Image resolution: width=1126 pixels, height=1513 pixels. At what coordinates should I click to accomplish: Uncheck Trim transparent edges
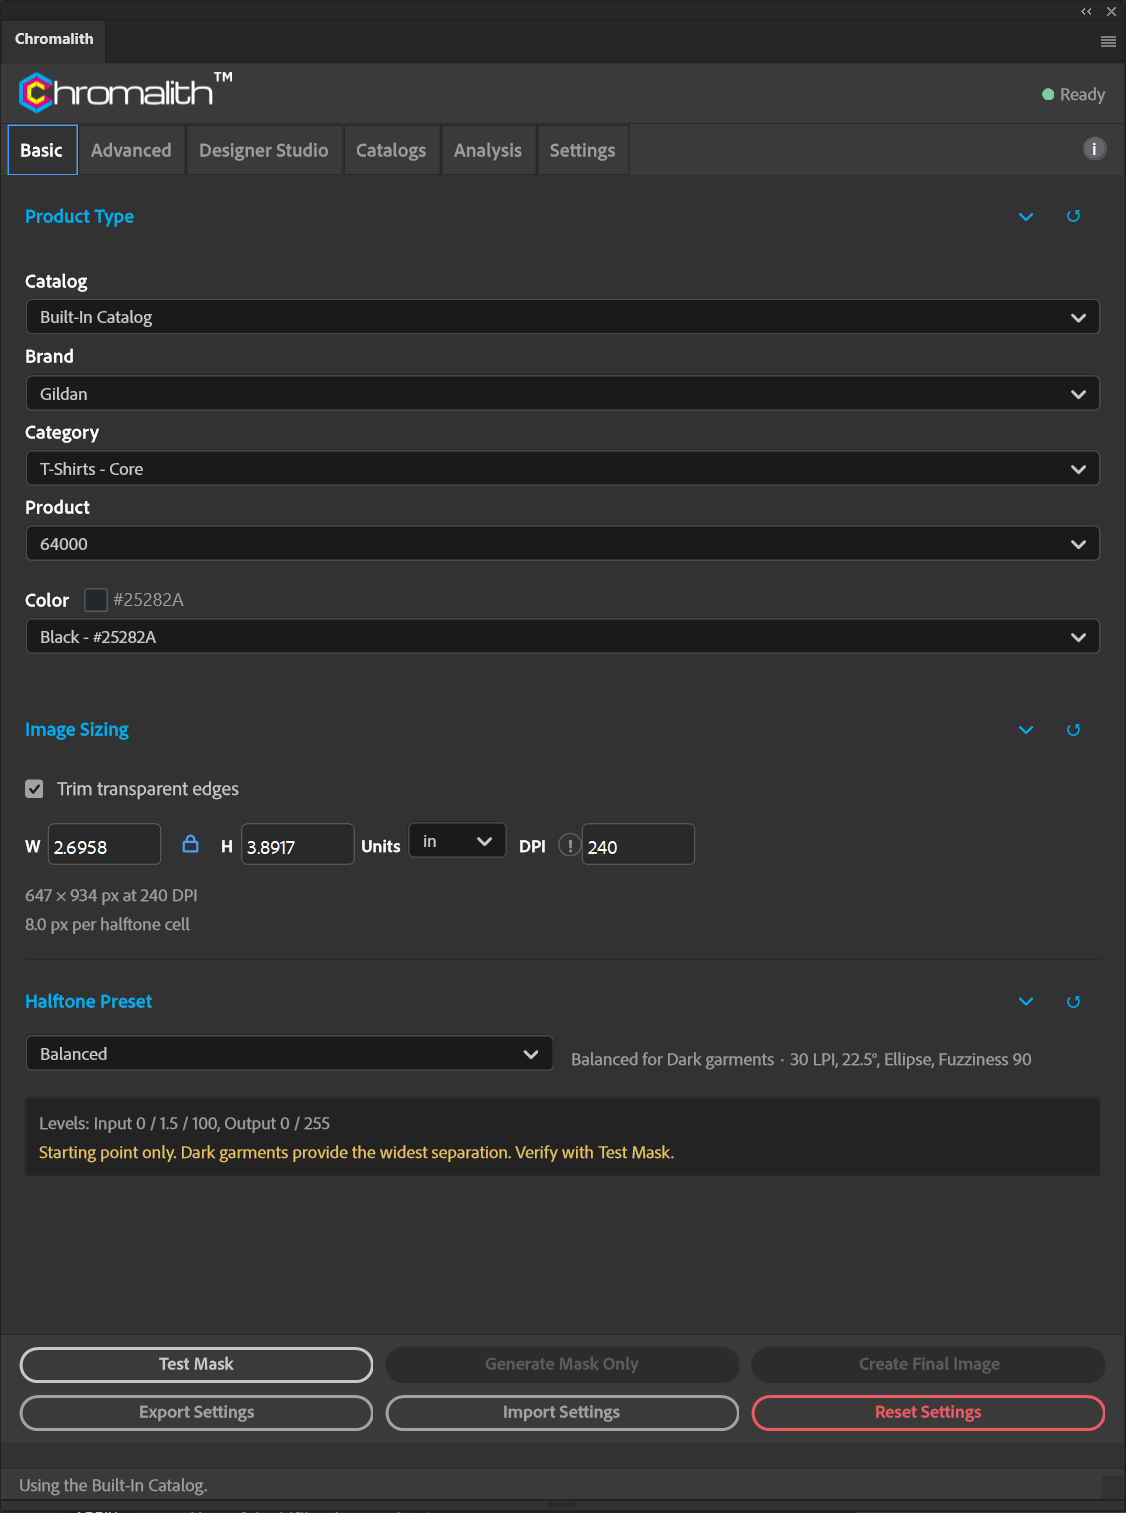click(x=34, y=789)
